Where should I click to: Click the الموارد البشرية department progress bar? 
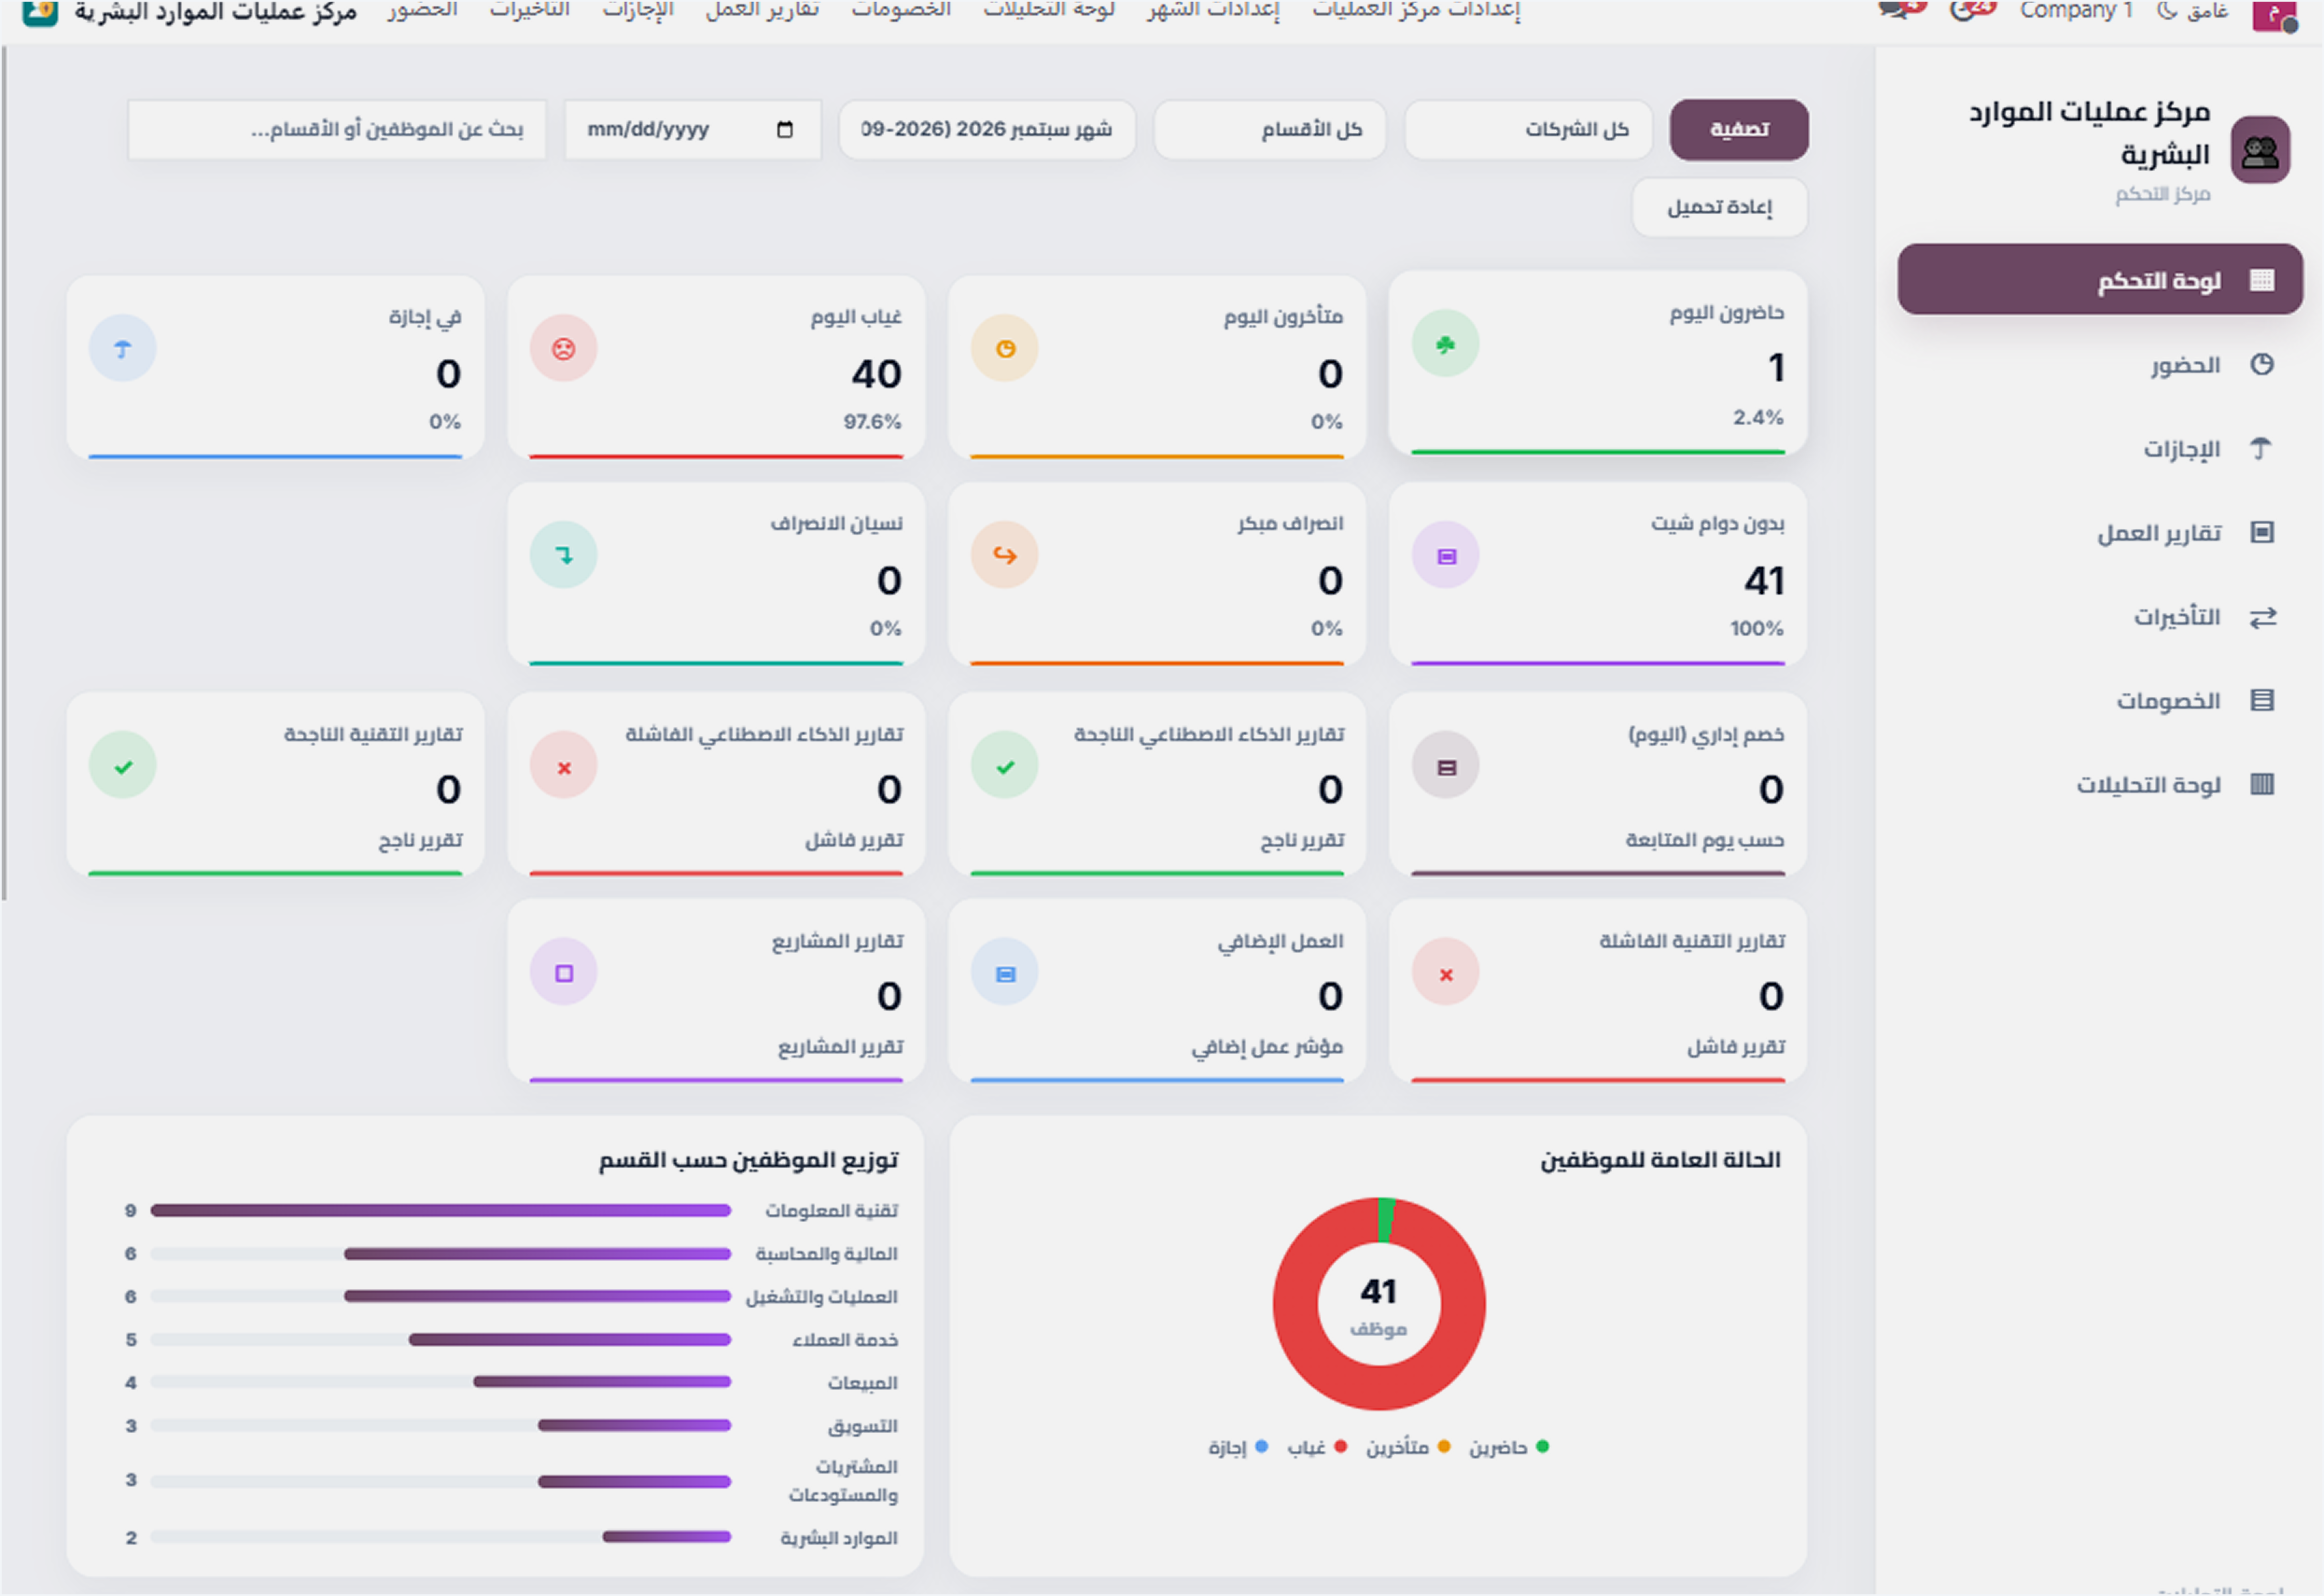pyautogui.click(x=441, y=1537)
